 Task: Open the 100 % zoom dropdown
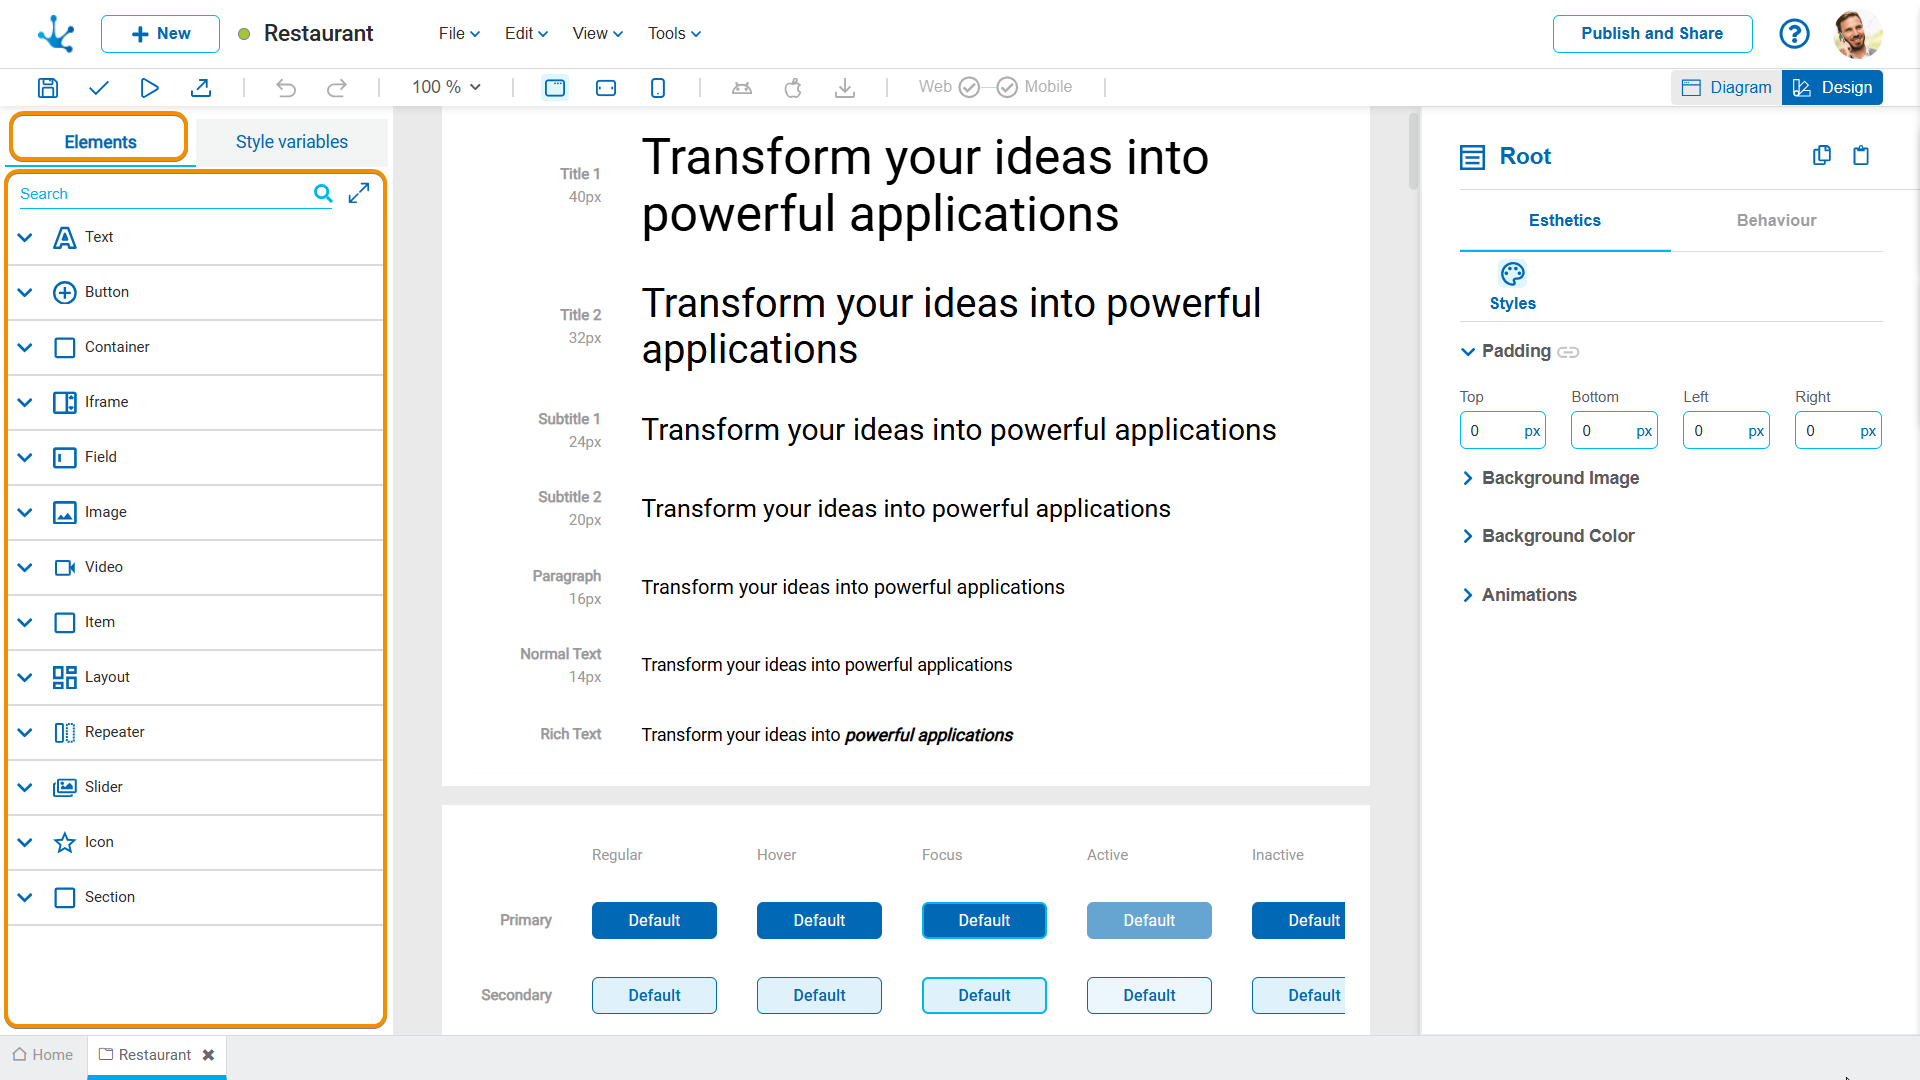click(446, 88)
